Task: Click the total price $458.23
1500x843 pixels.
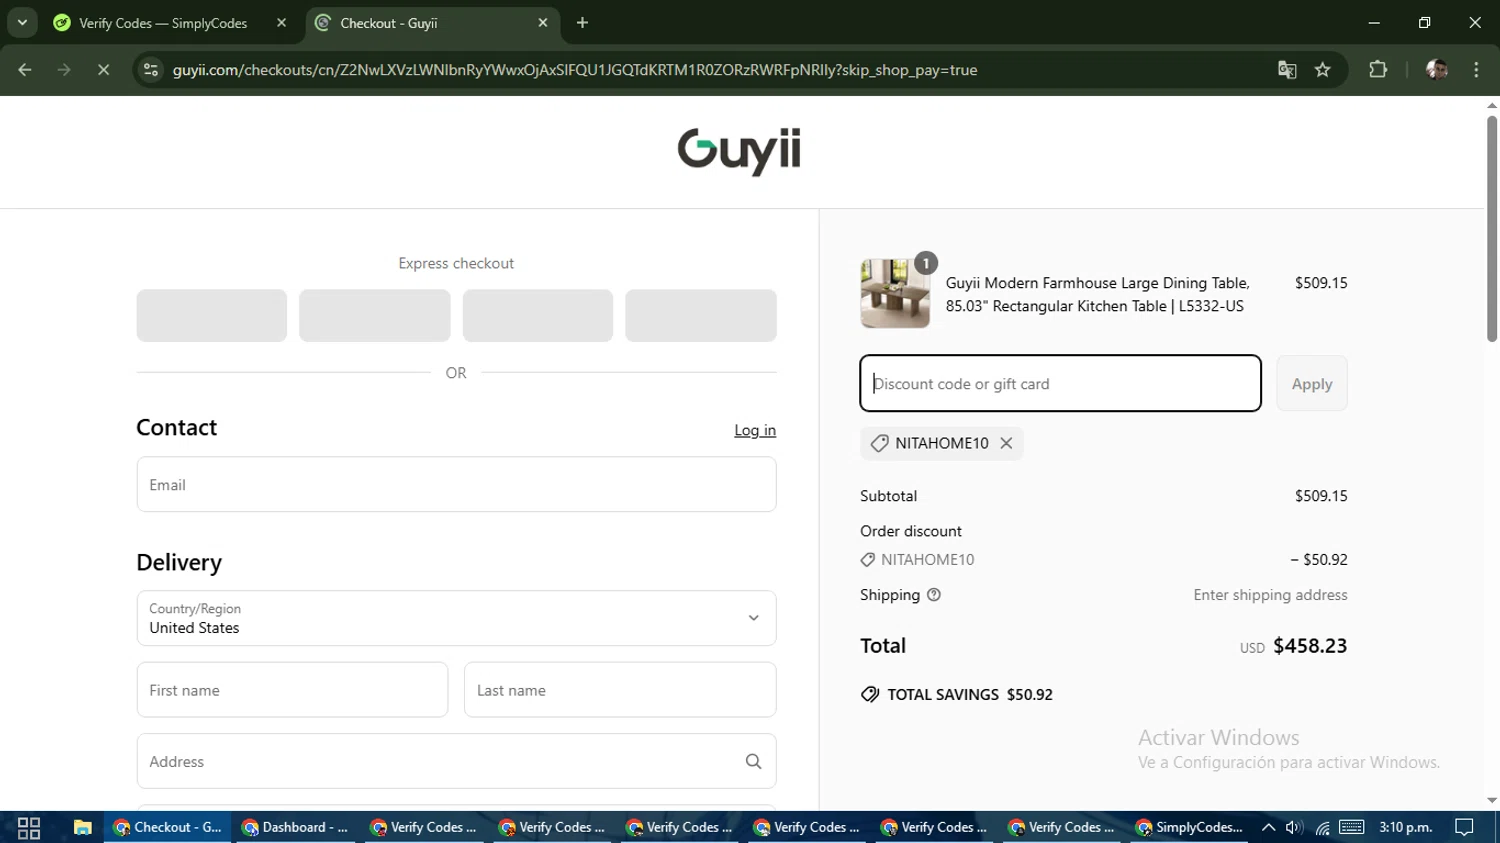Action: click(x=1310, y=646)
